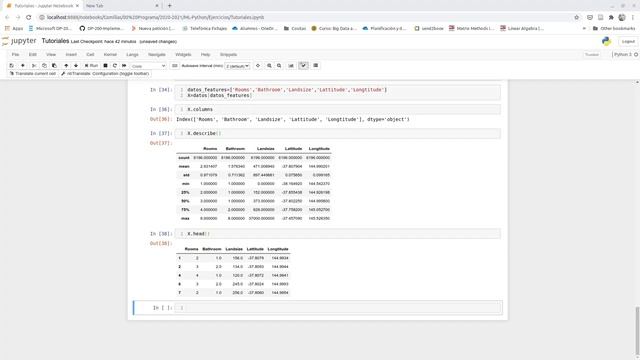Open the Cositas bookmark folder
The image size is (640, 360).
click(x=295, y=29)
